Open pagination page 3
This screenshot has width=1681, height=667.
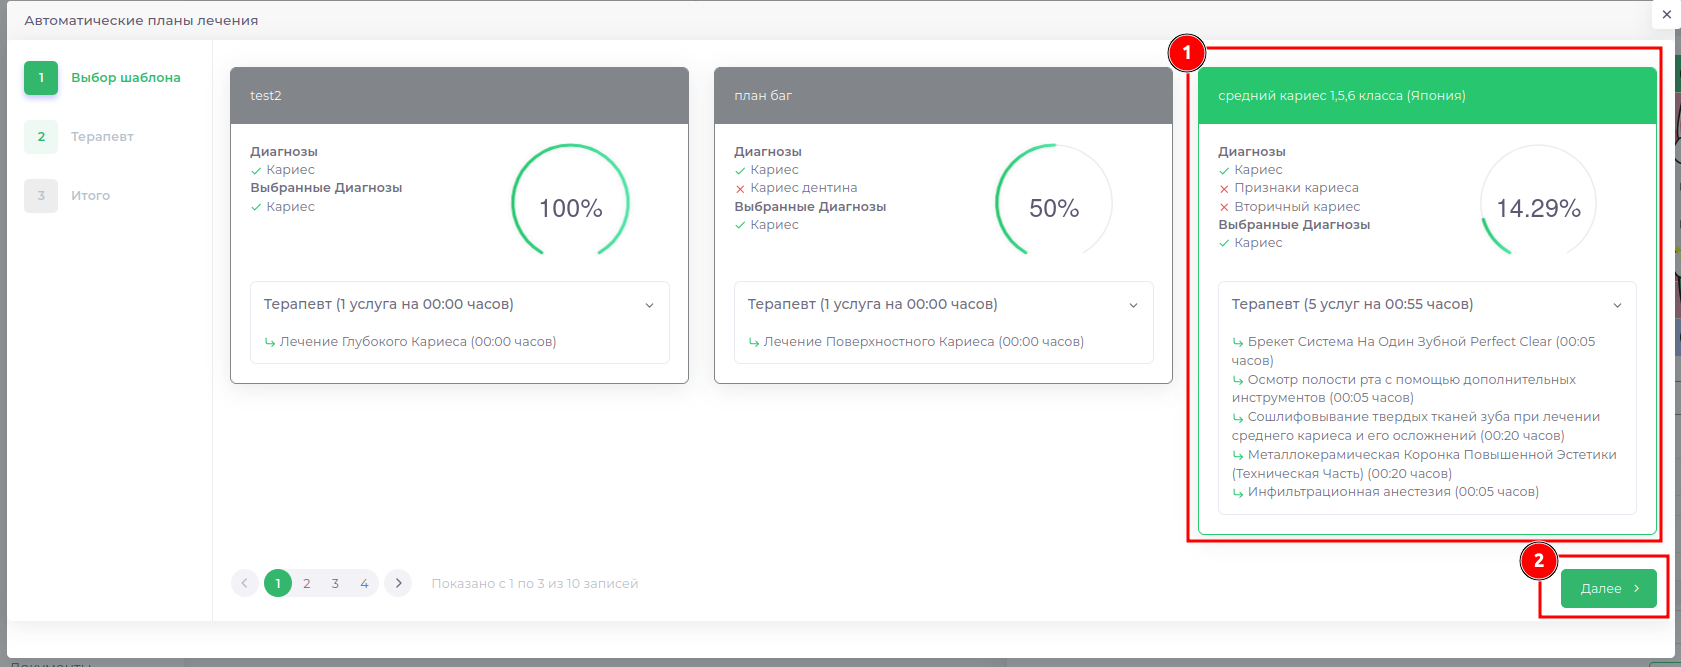click(x=335, y=583)
